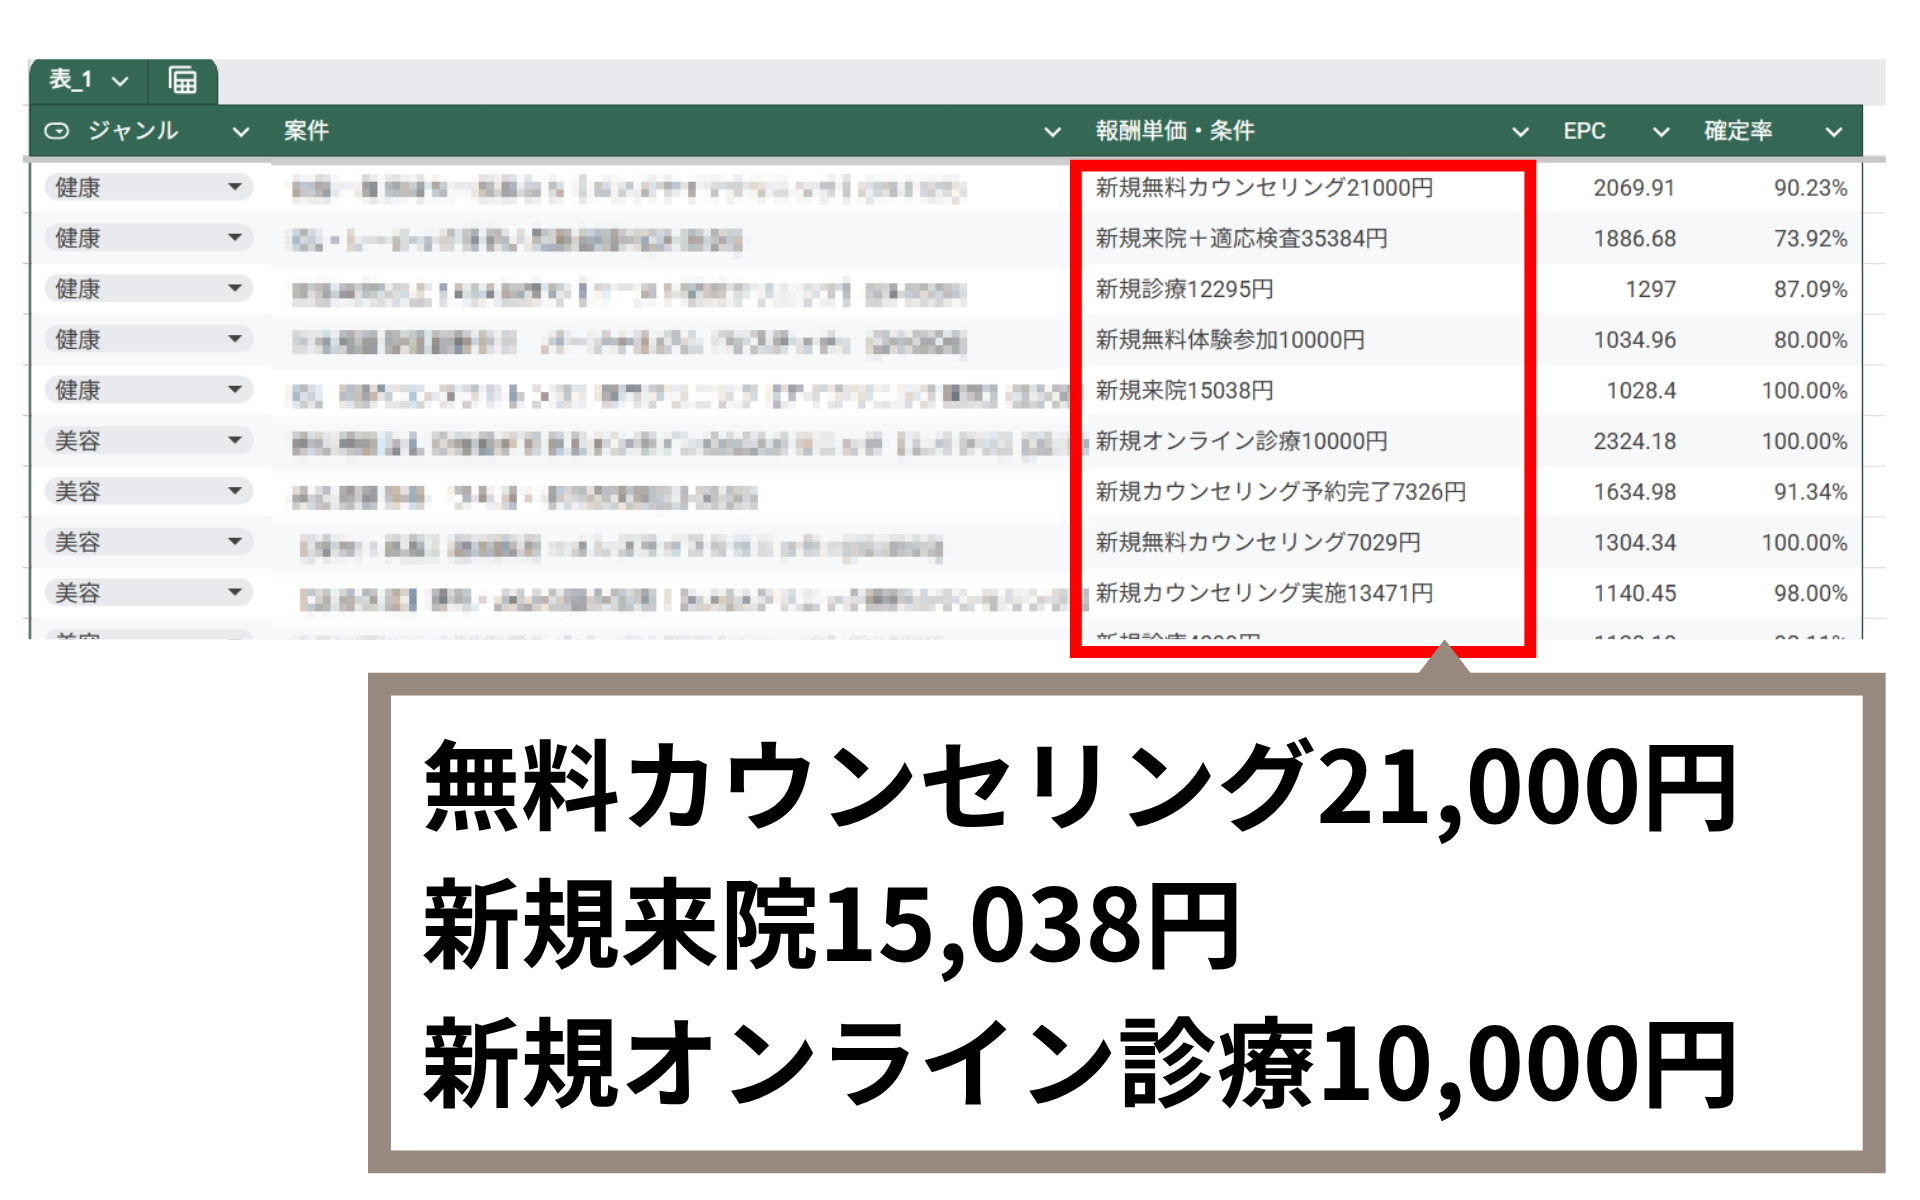Open the 案件 column filter chevron
The height and width of the screenshot is (1200, 1920).
(x=1052, y=132)
